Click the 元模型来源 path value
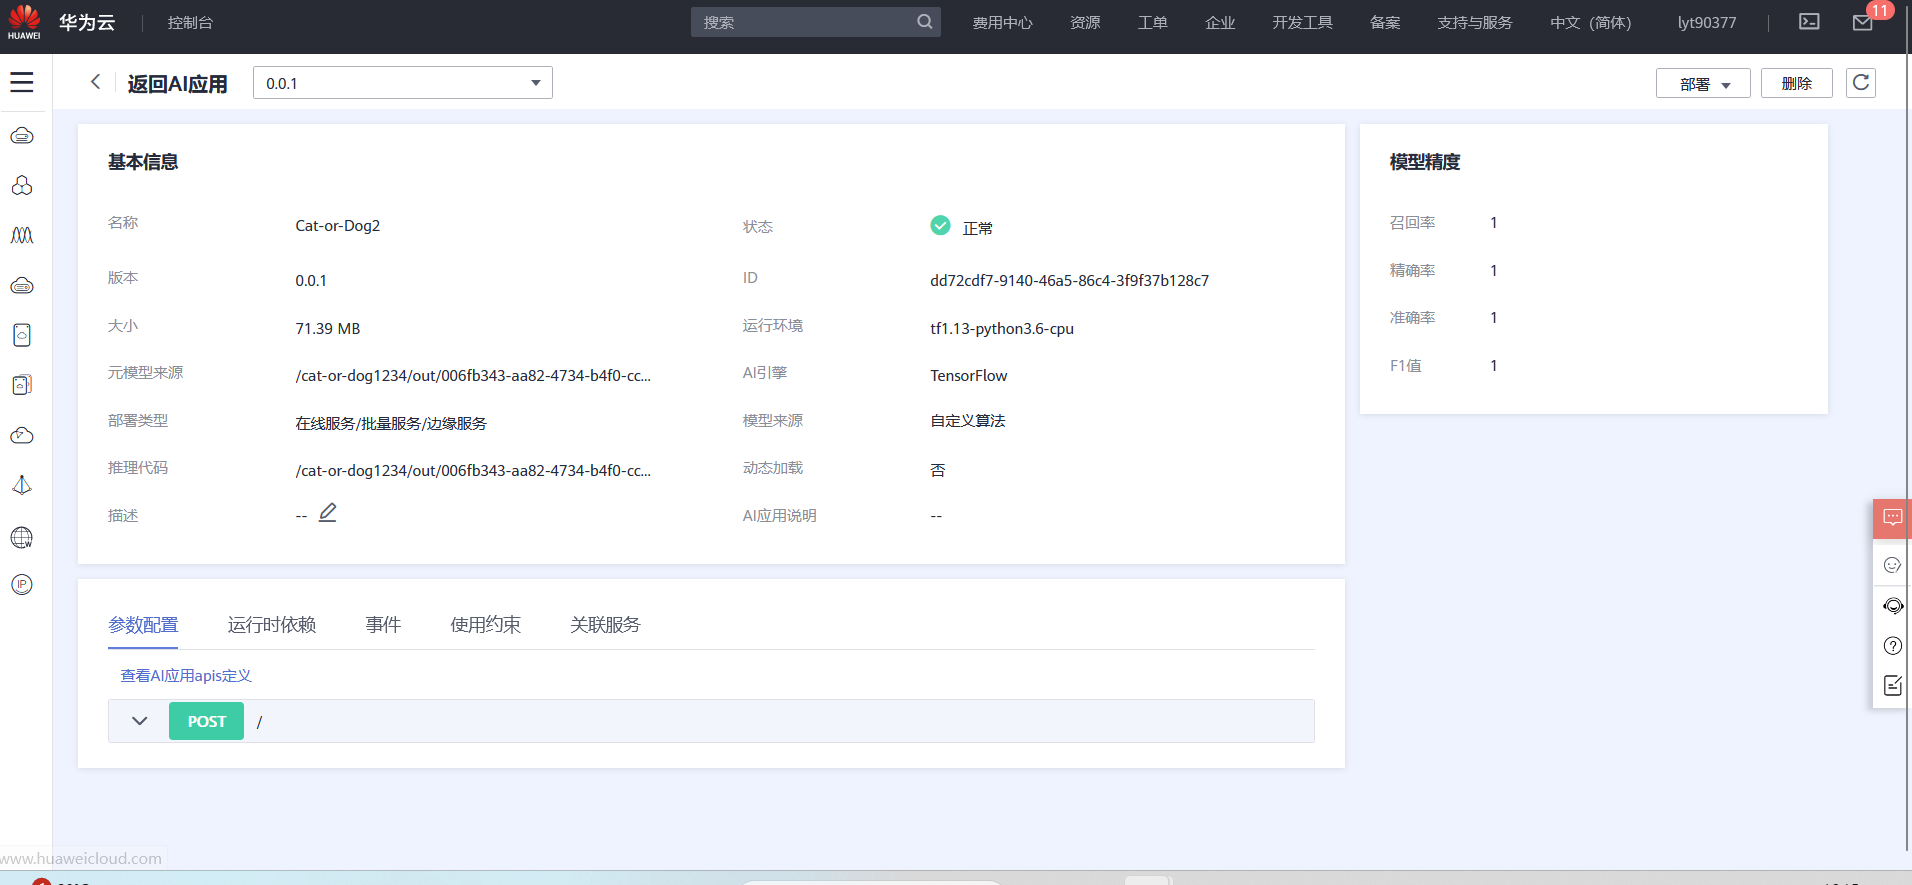Screen dimensions: 1912x885 pyautogui.click(x=473, y=376)
